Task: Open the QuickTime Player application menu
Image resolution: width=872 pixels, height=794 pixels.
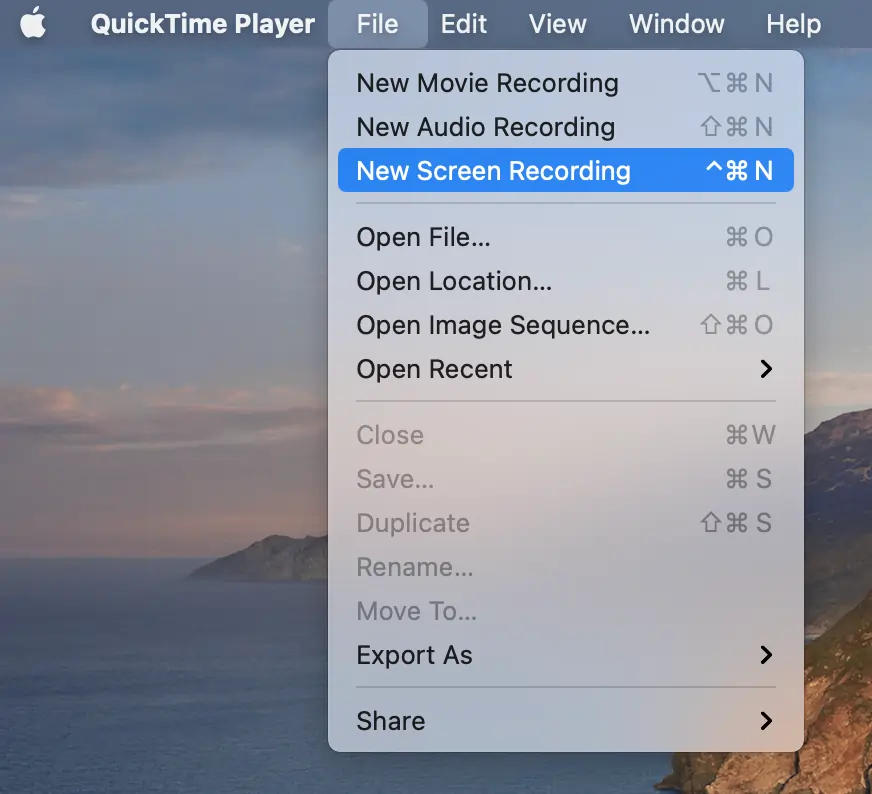Action: [202, 24]
